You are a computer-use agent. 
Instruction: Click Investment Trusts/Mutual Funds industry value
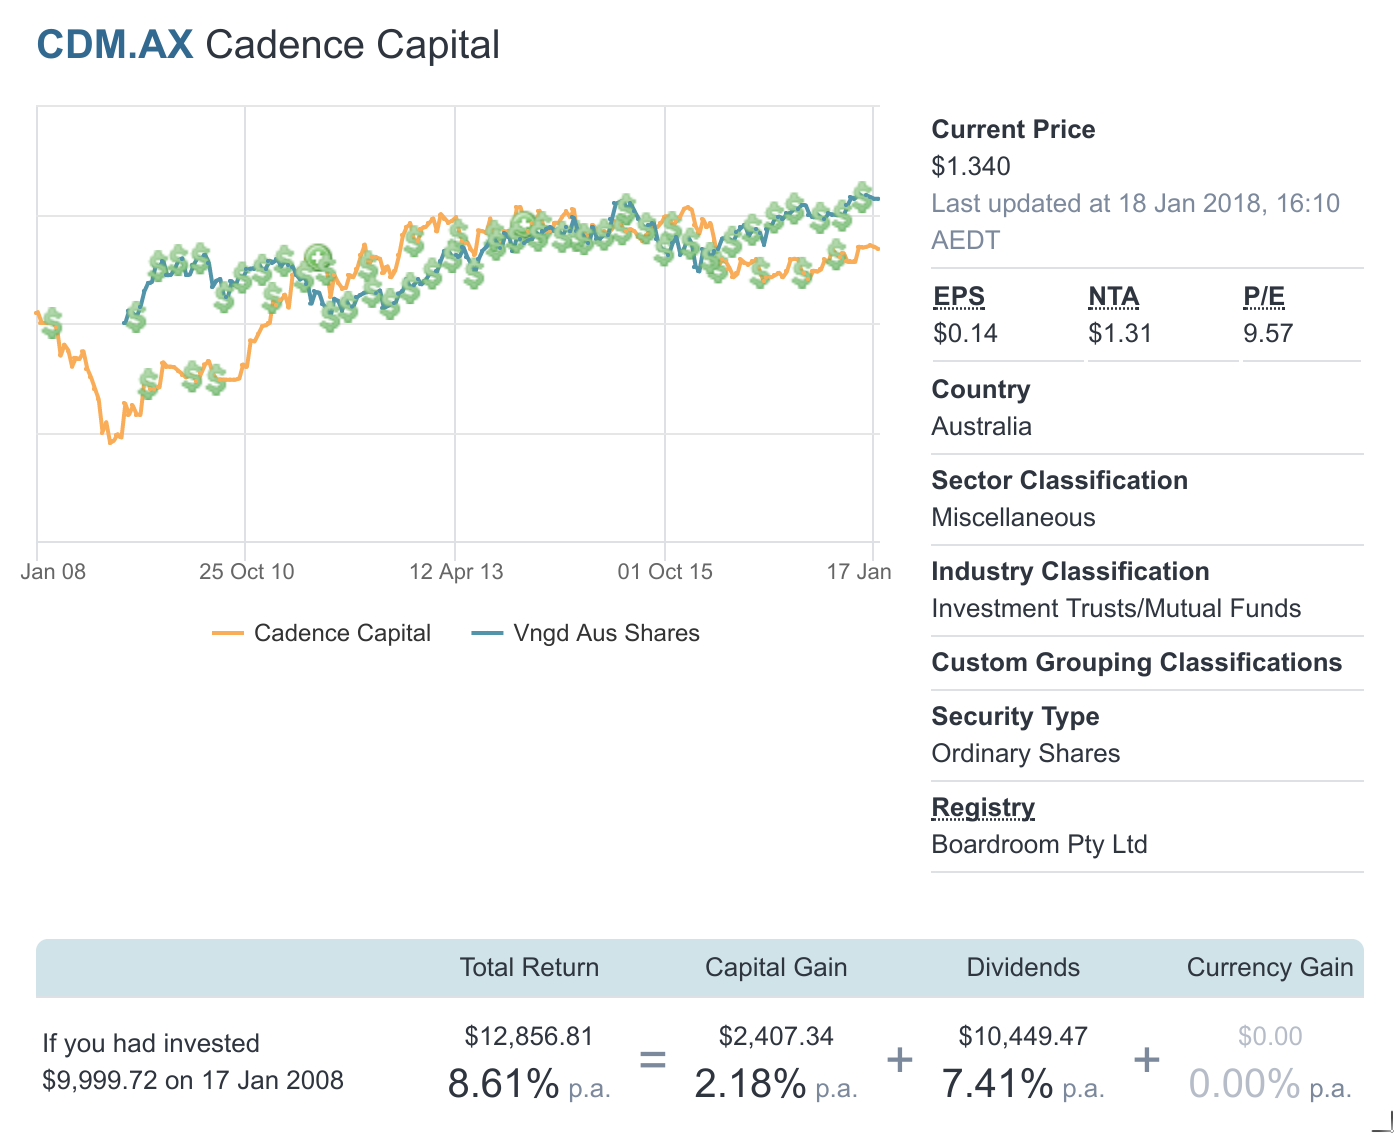(1116, 608)
